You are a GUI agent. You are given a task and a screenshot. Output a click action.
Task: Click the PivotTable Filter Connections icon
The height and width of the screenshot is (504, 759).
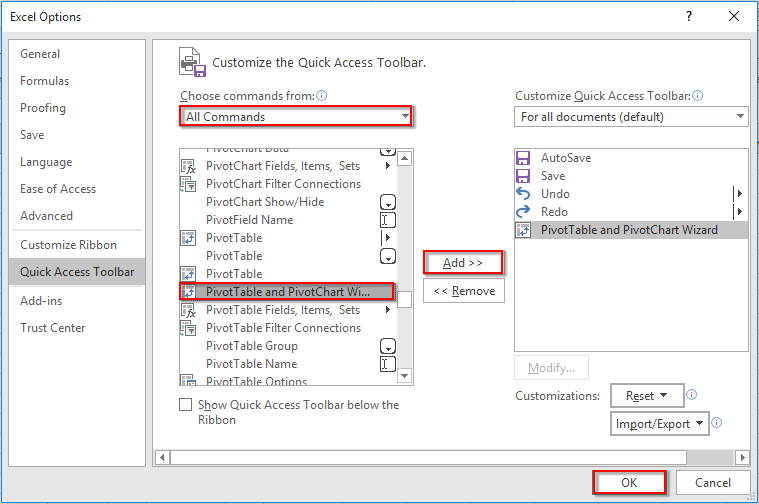187,328
